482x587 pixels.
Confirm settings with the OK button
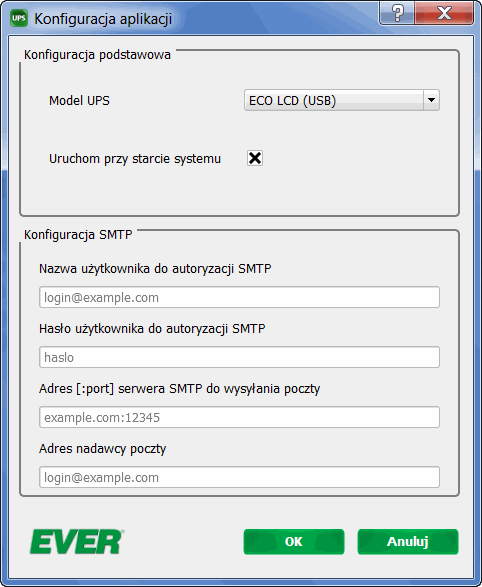(294, 542)
